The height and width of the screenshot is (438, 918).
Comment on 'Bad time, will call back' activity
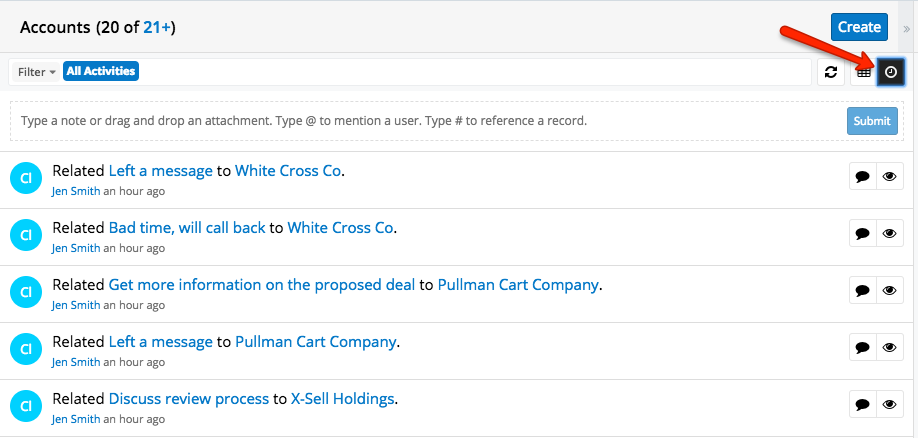click(x=862, y=234)
